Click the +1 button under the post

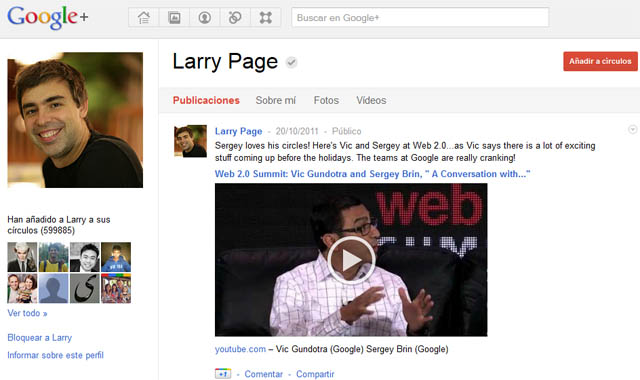point(223,373)
